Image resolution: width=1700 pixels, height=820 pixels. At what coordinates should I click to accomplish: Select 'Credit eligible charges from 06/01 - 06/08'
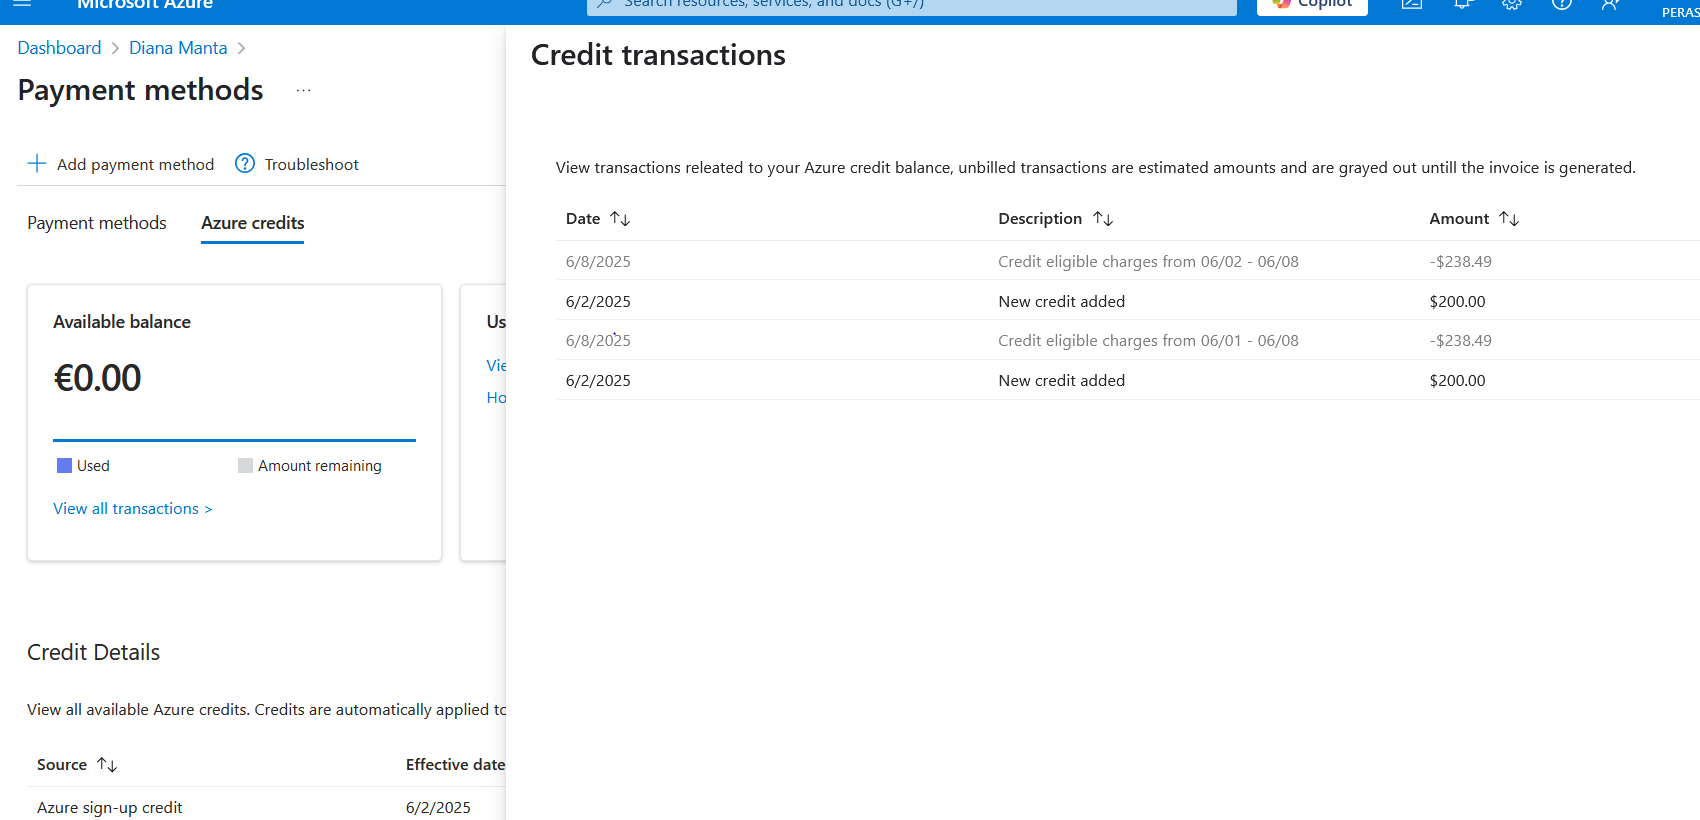1148,341
